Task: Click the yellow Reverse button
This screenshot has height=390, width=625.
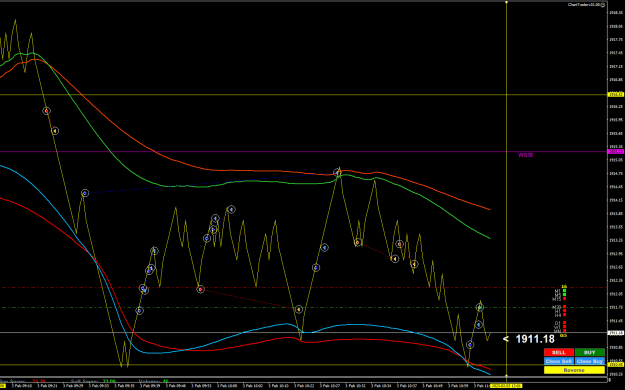Action: click(x=574, y=370)
